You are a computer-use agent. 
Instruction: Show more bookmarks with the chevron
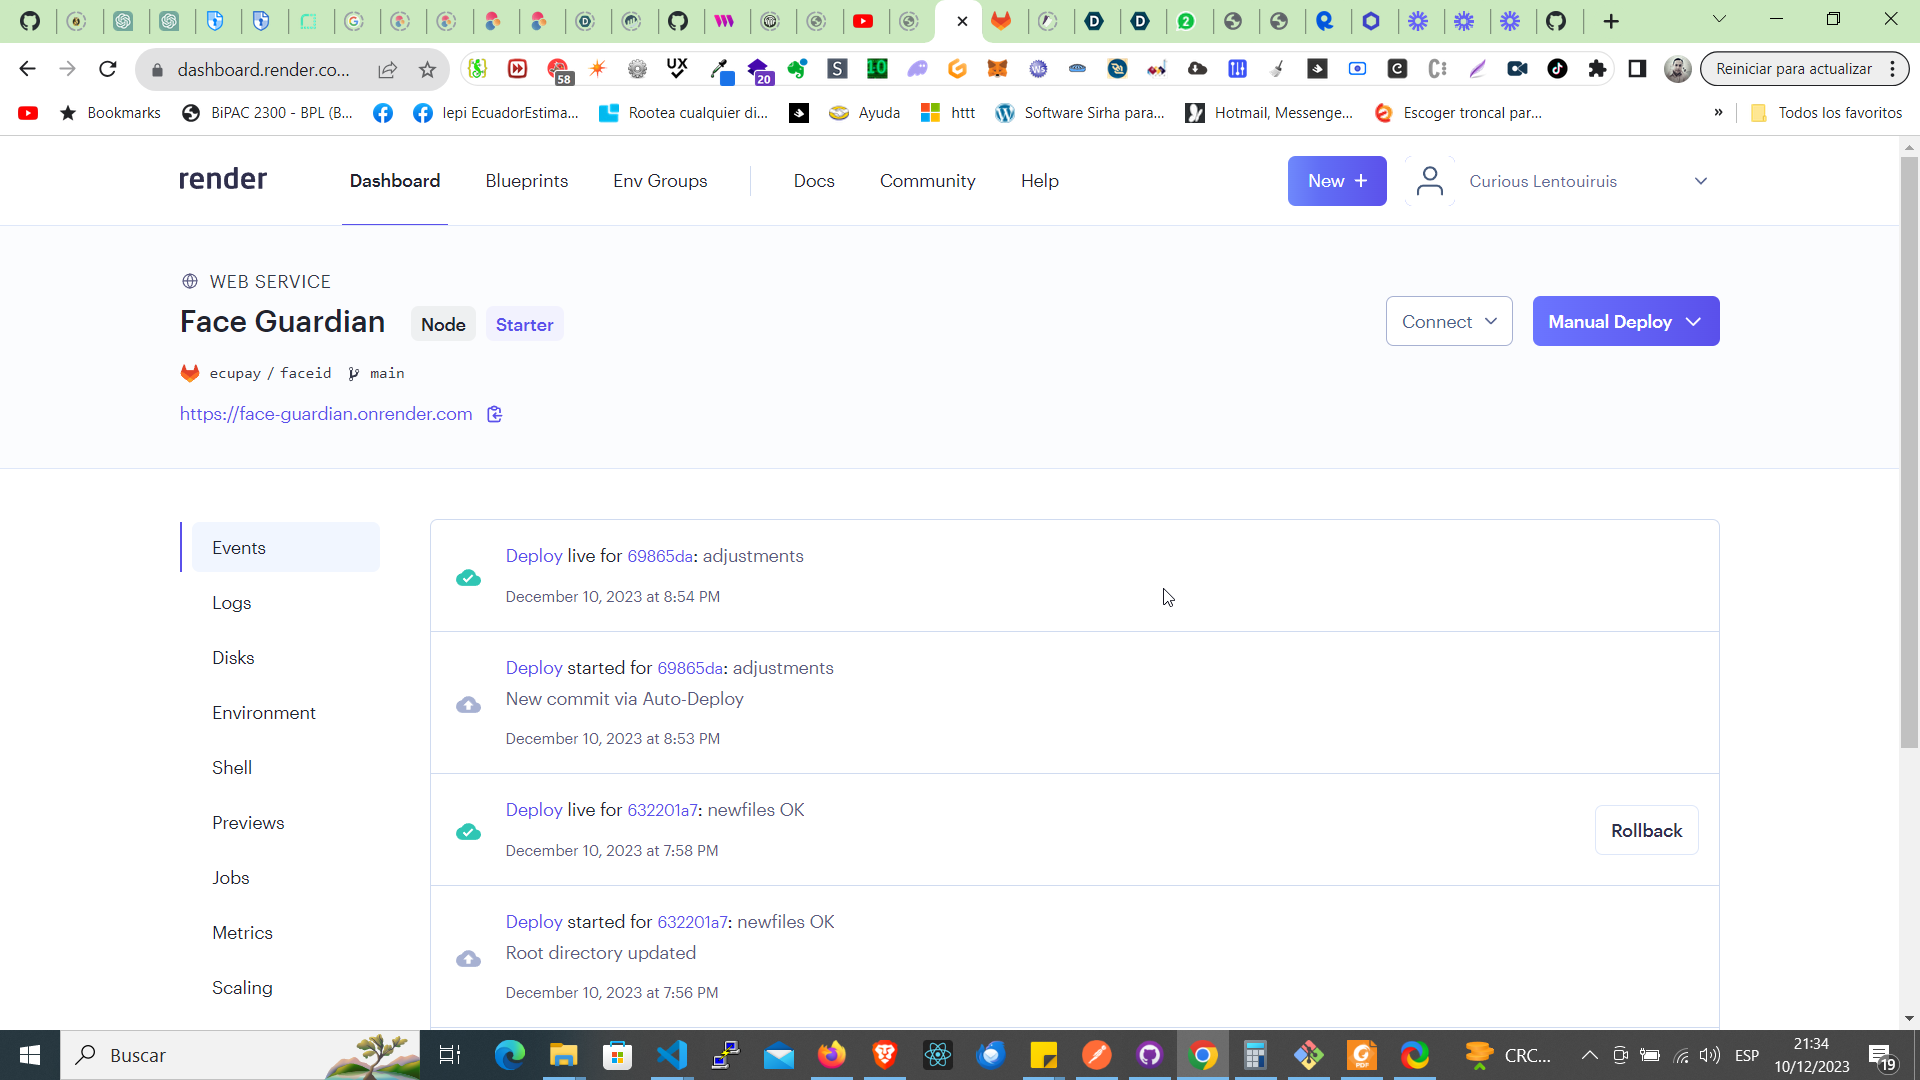click(1718, 112)
